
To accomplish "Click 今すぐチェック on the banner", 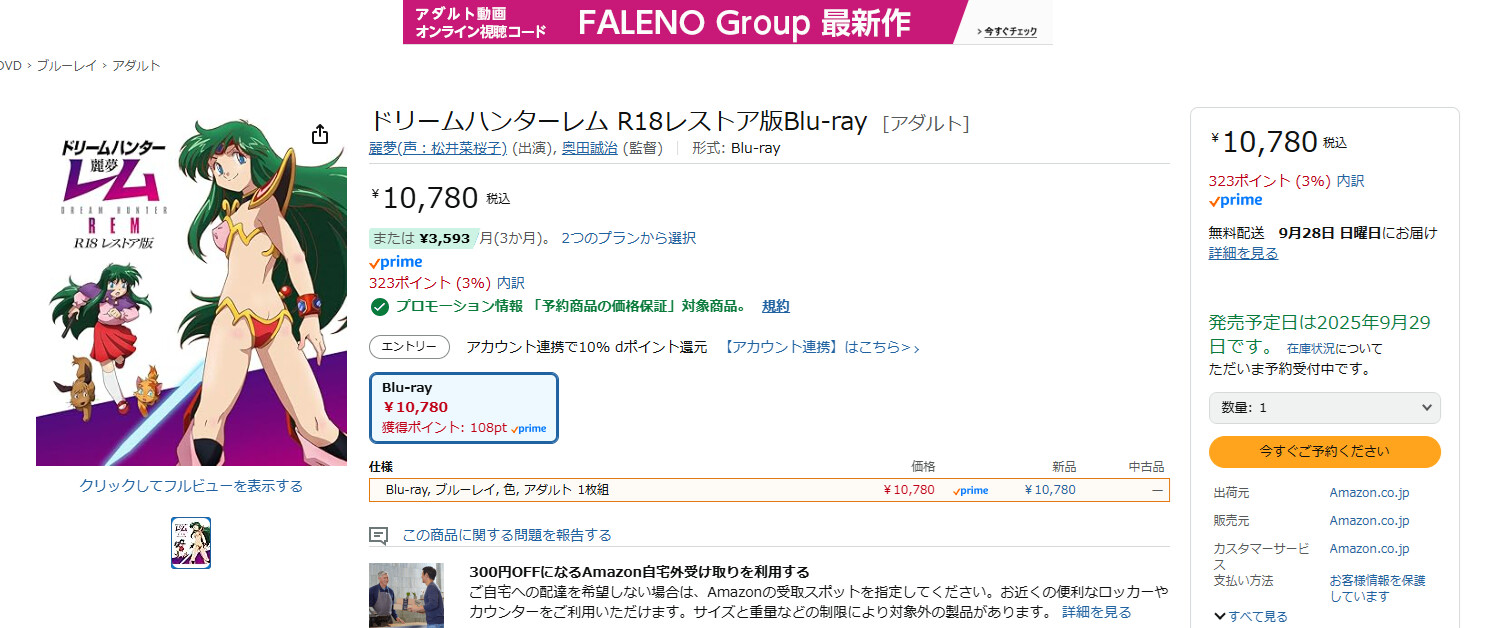I will [x=1008, y=32].
